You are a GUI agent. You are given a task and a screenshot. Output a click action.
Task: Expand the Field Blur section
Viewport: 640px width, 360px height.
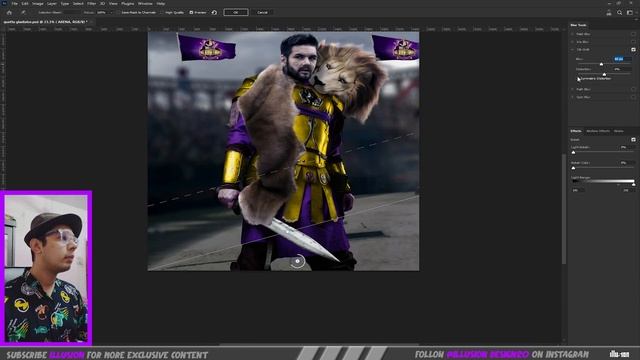(x=573, y=34)
